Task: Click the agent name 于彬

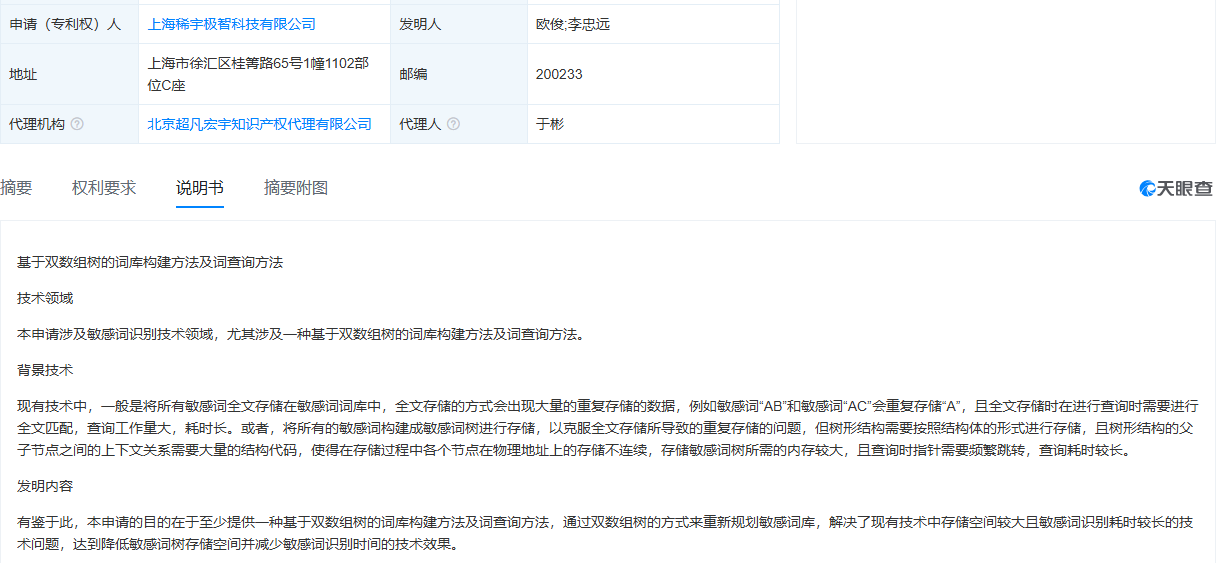Action: 550,124
